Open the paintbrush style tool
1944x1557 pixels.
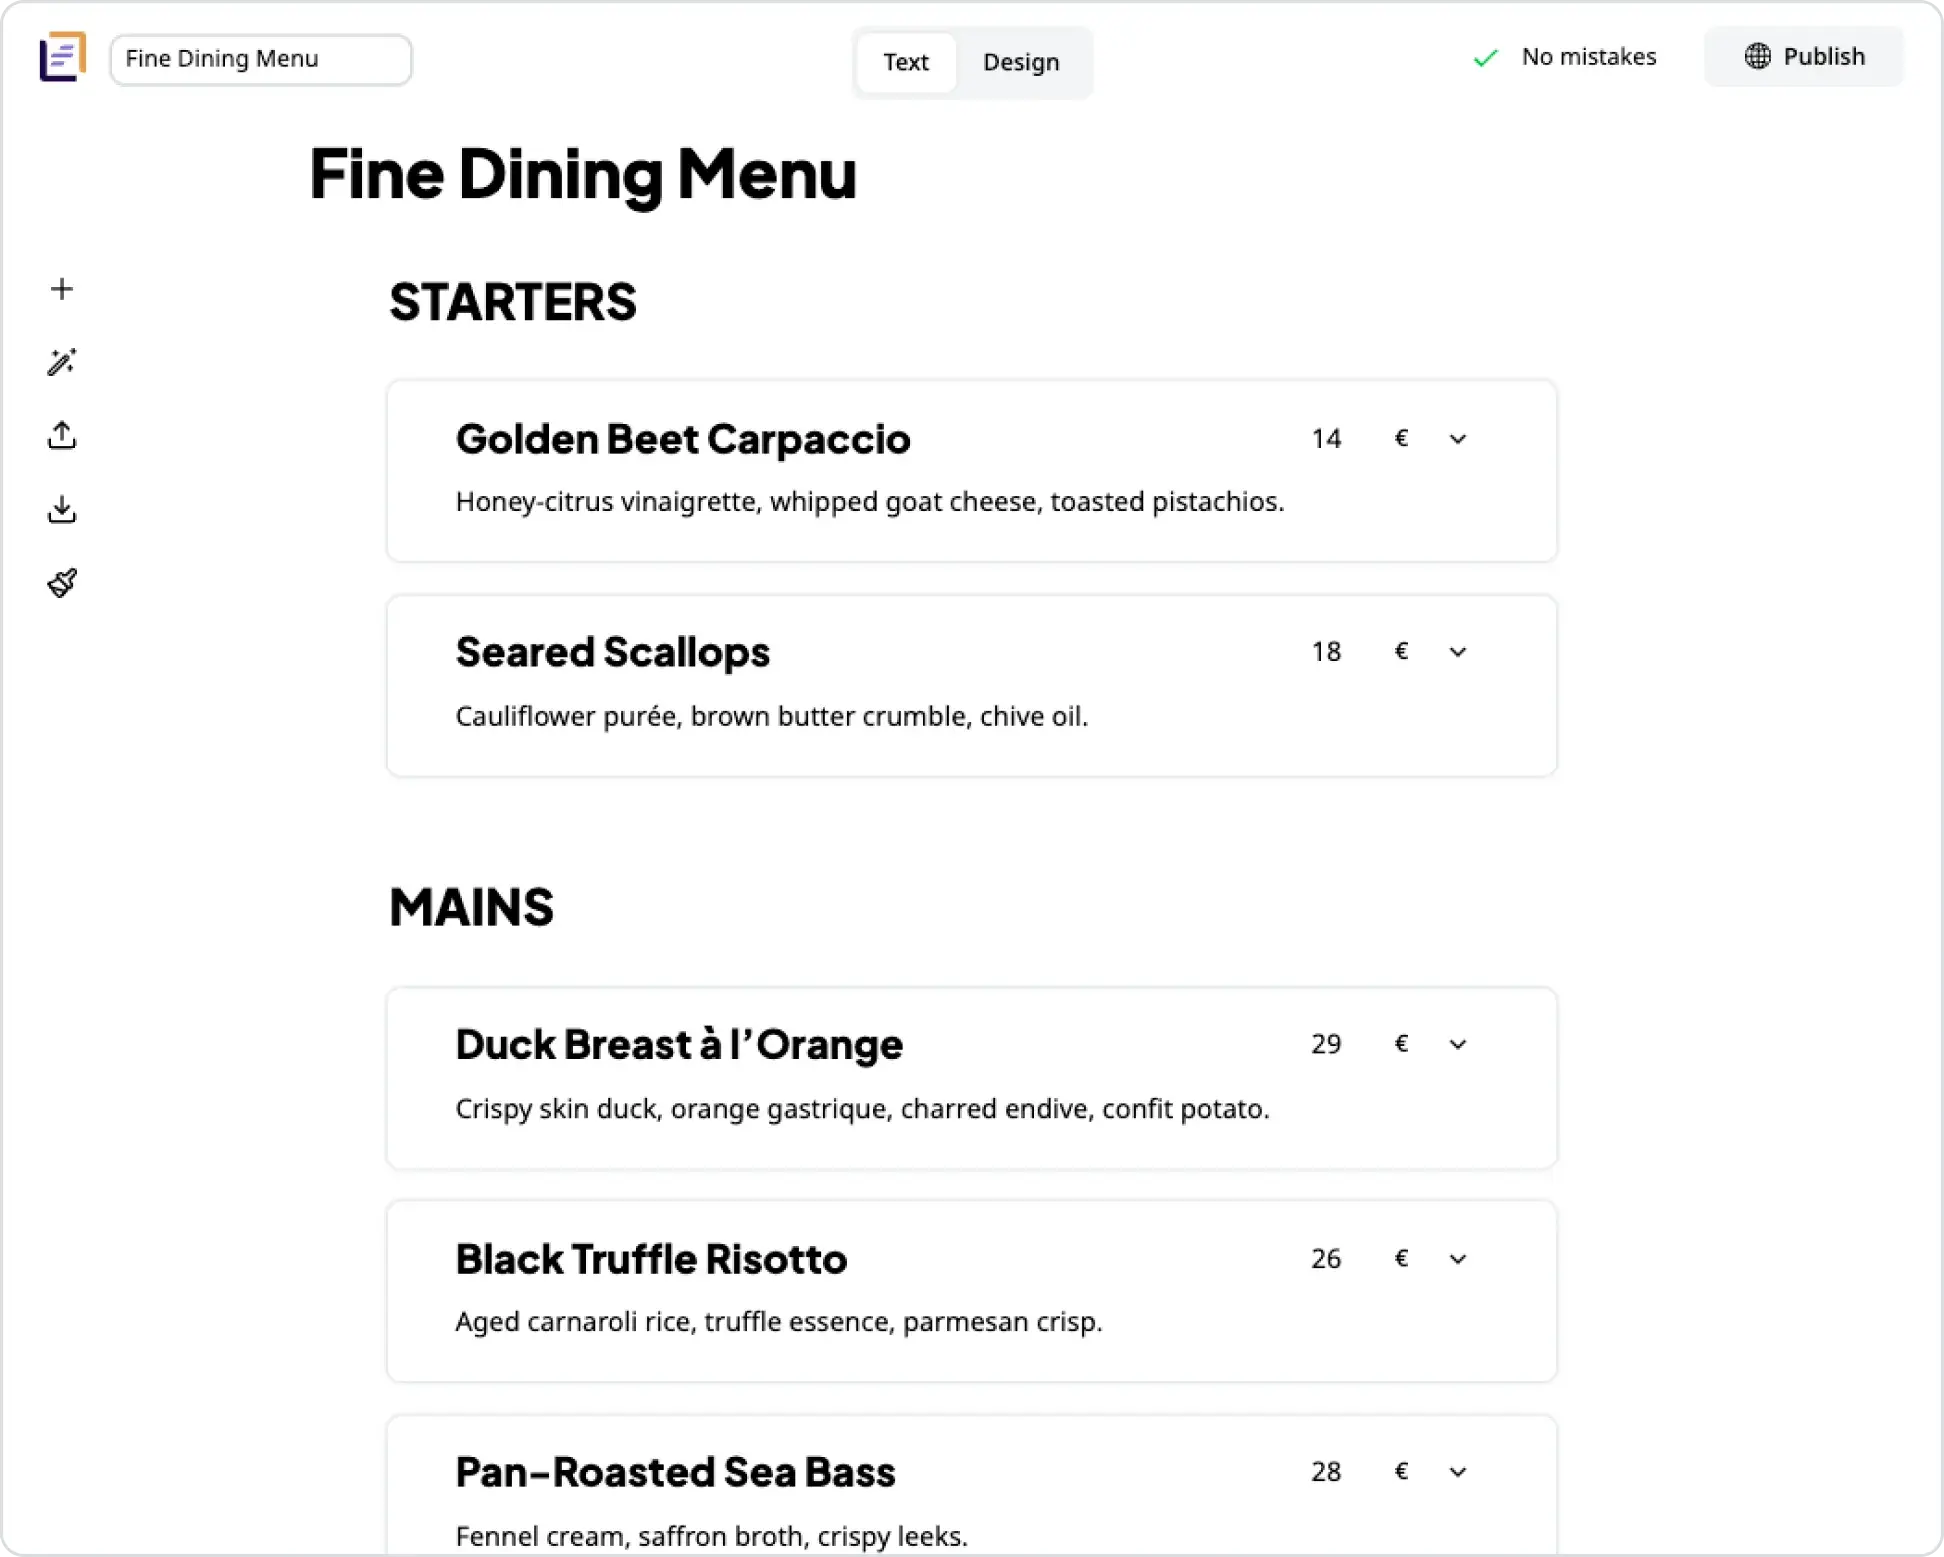[x=62, y=583]
